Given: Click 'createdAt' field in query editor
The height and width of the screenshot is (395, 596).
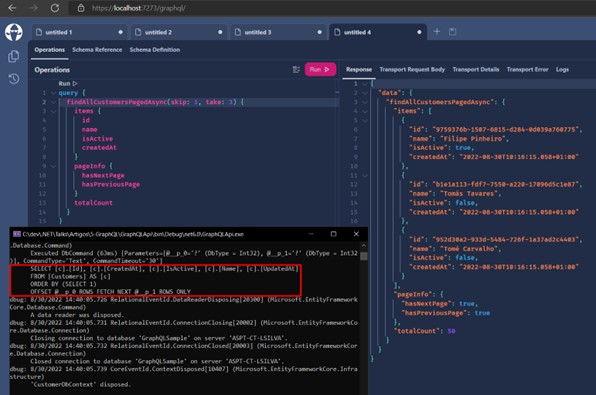Looking at the screenshot, I should 99,148.
